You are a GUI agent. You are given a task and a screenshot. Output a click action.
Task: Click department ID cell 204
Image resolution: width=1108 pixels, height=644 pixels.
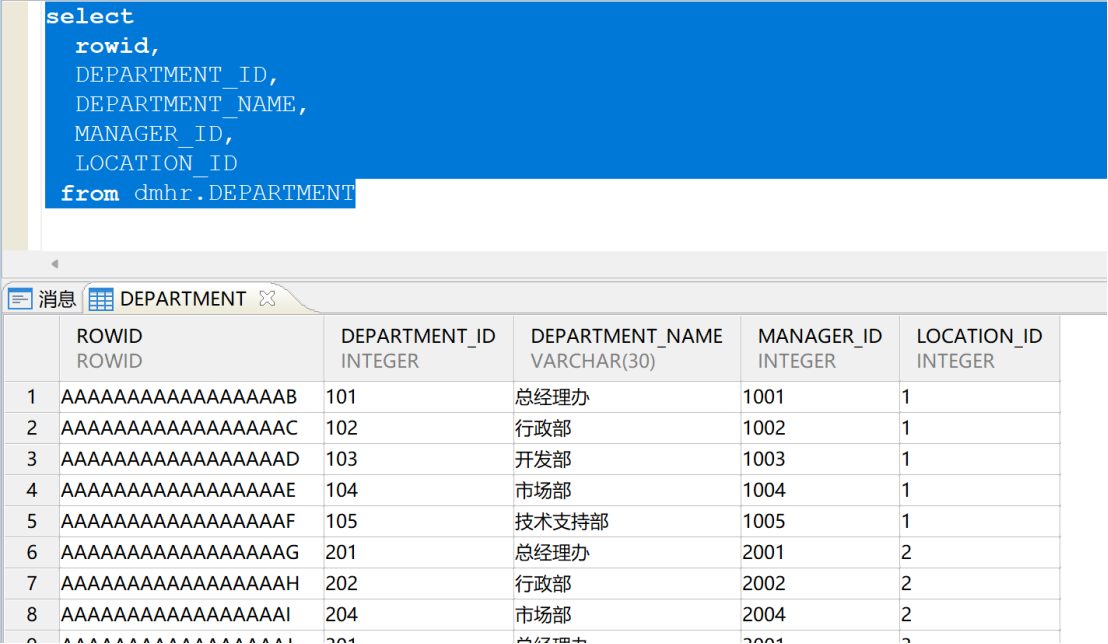tap(418, 615)
